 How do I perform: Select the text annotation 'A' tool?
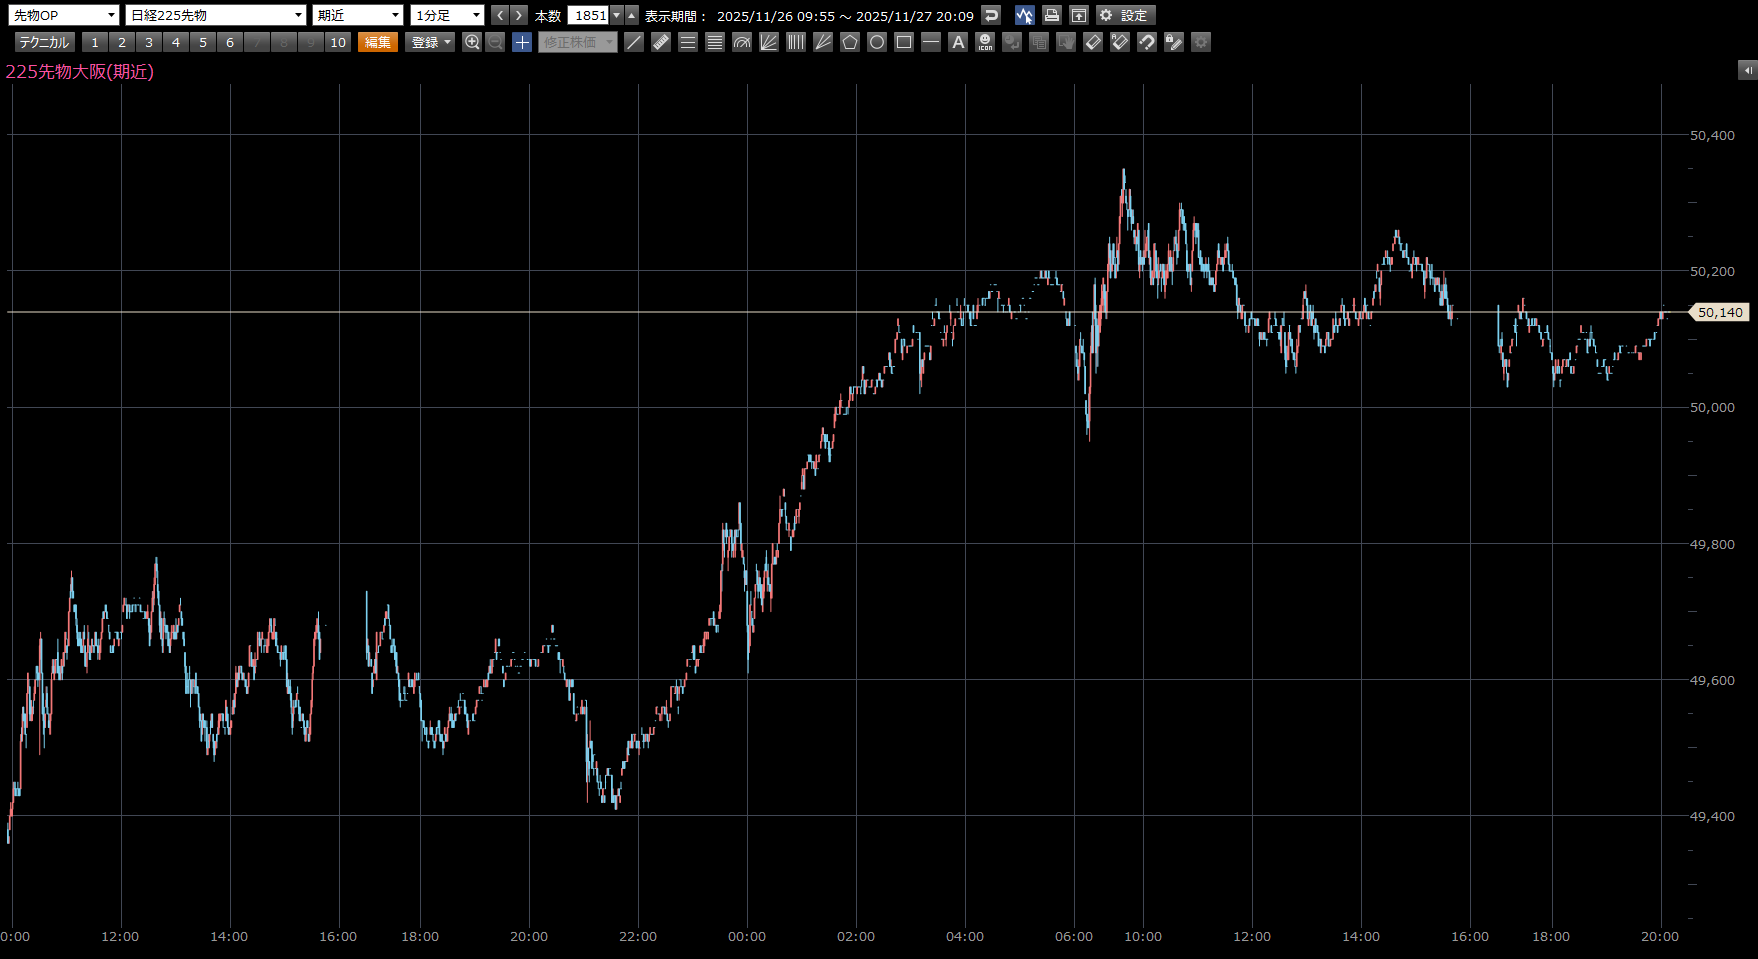(x=958, y=42)
